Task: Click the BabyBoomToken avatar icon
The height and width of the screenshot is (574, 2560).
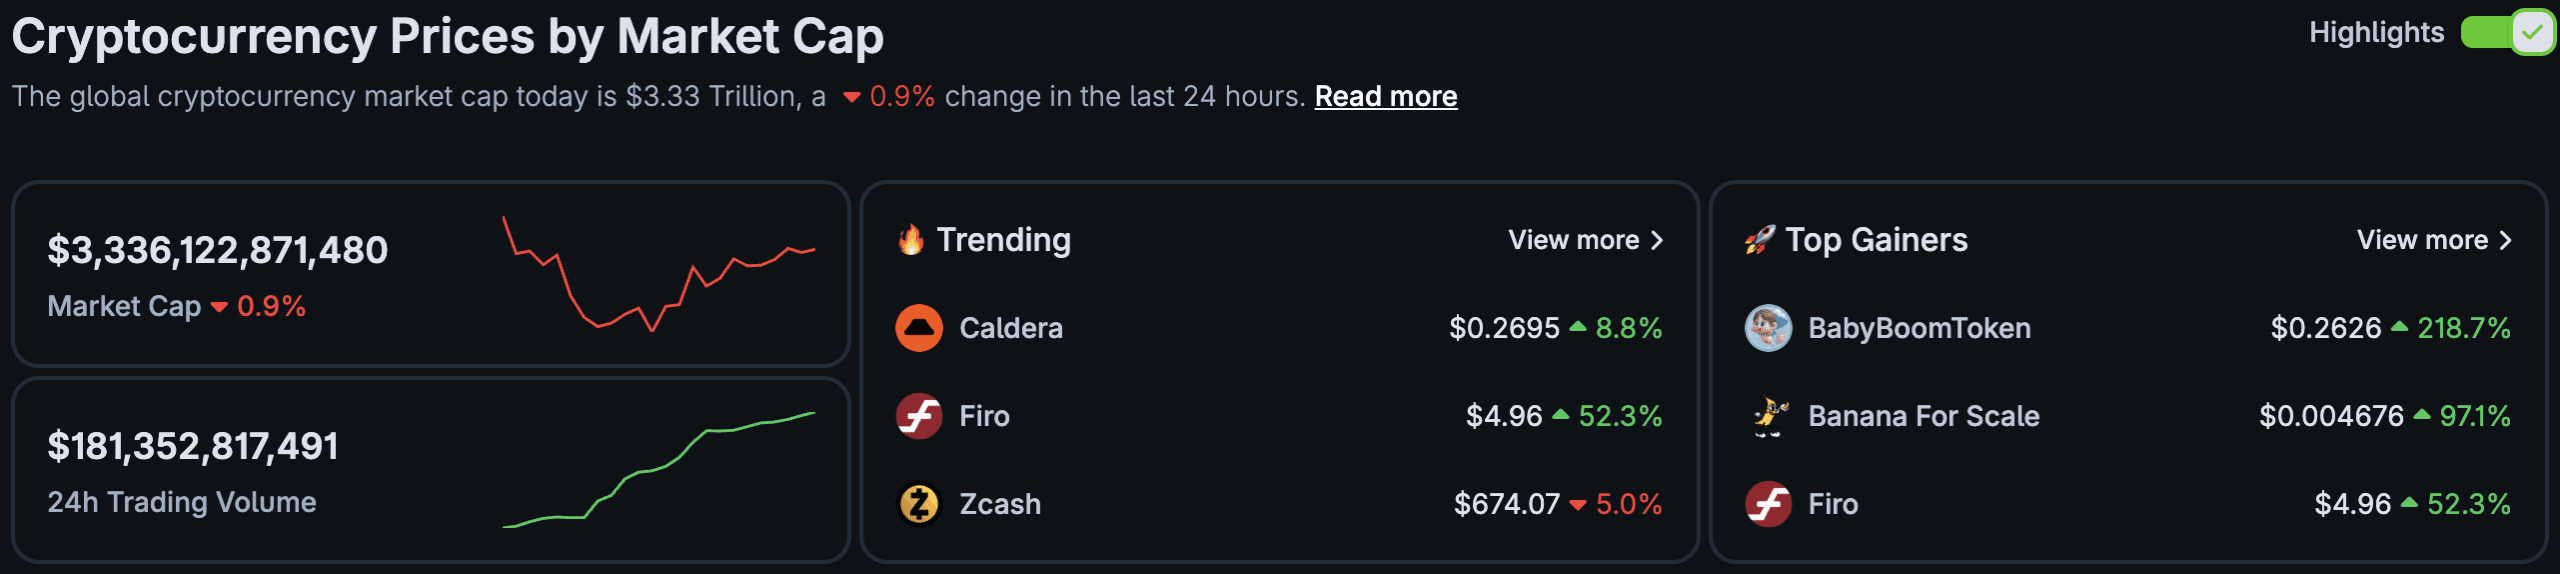Action: click(1768, 328)
